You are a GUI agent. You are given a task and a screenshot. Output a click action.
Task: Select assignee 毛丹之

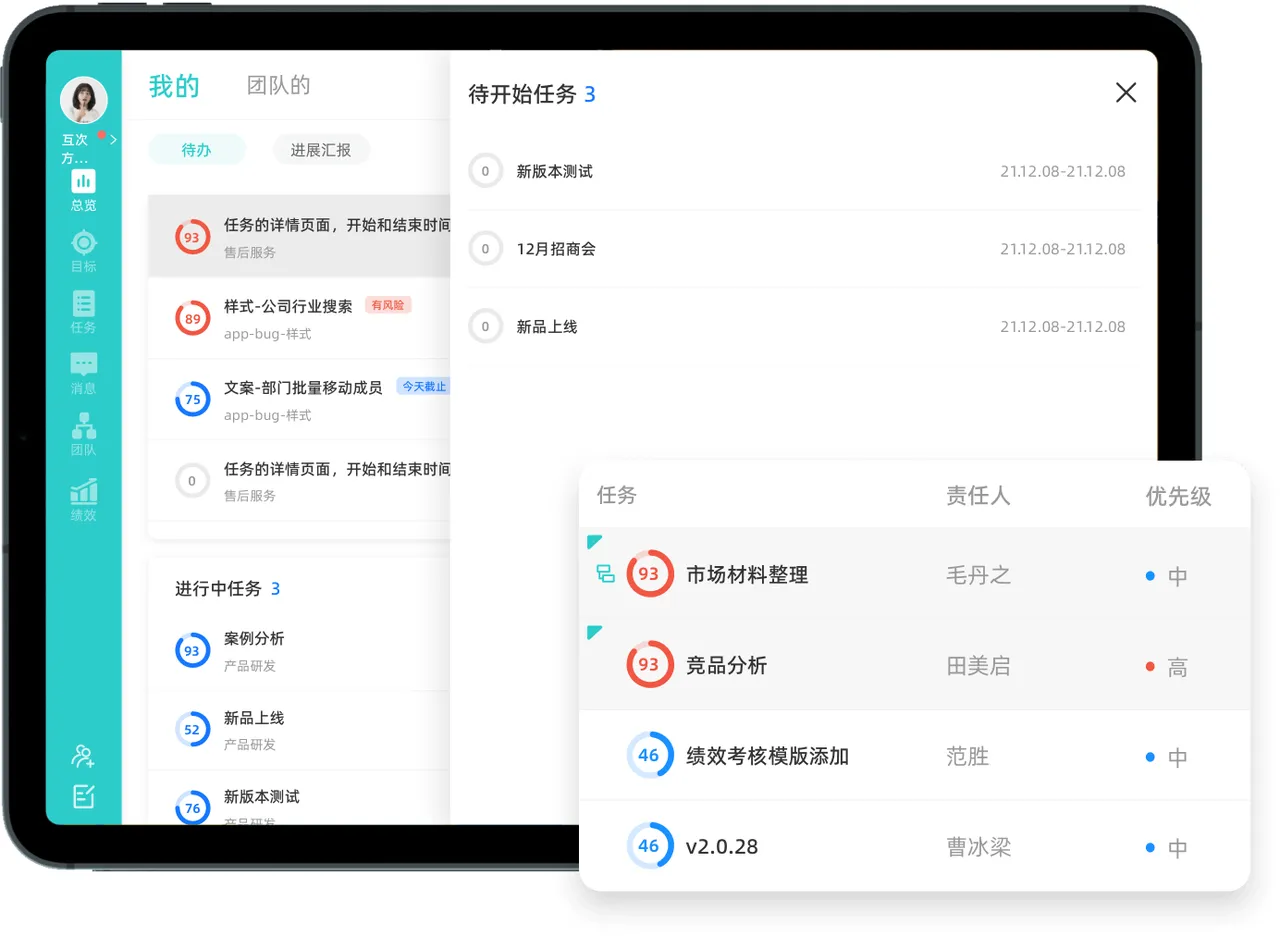978,575
